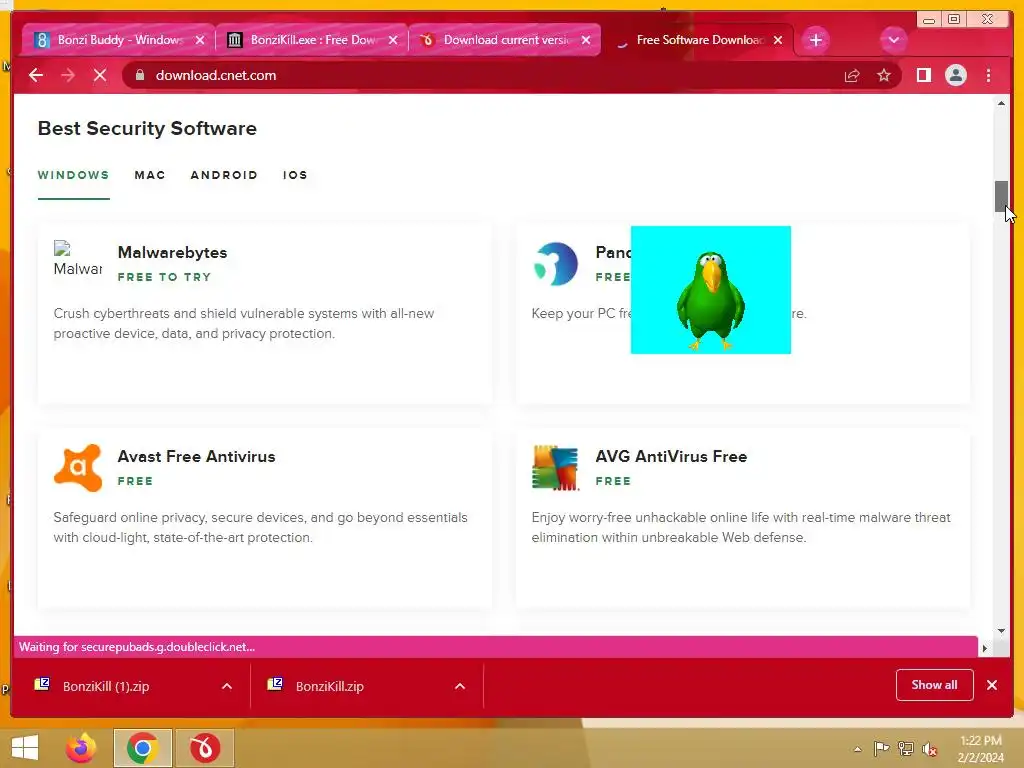Viewport: 1024px width, 768px height.
Task: Share this page using the share icon
Action: (x=852, y=75)
